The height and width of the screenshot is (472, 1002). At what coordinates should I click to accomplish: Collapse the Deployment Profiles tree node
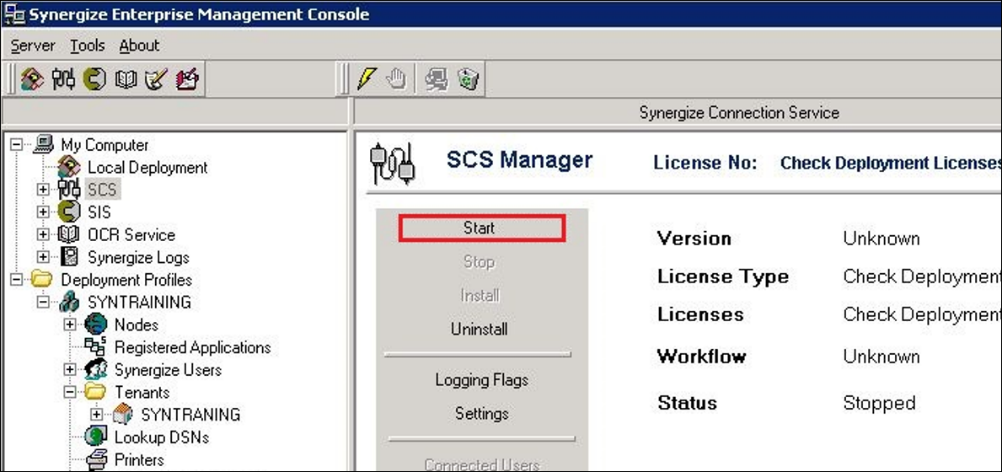(x=16, y=280)
